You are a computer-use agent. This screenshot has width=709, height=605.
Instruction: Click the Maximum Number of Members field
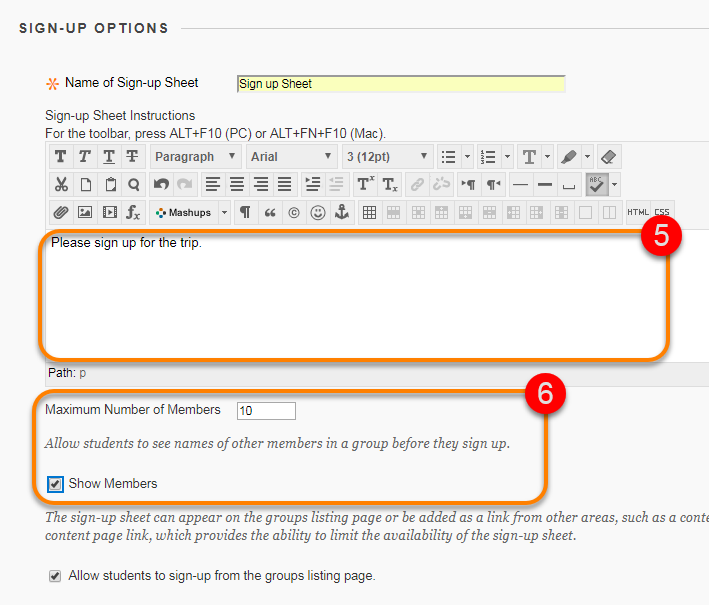coord(266,411)
